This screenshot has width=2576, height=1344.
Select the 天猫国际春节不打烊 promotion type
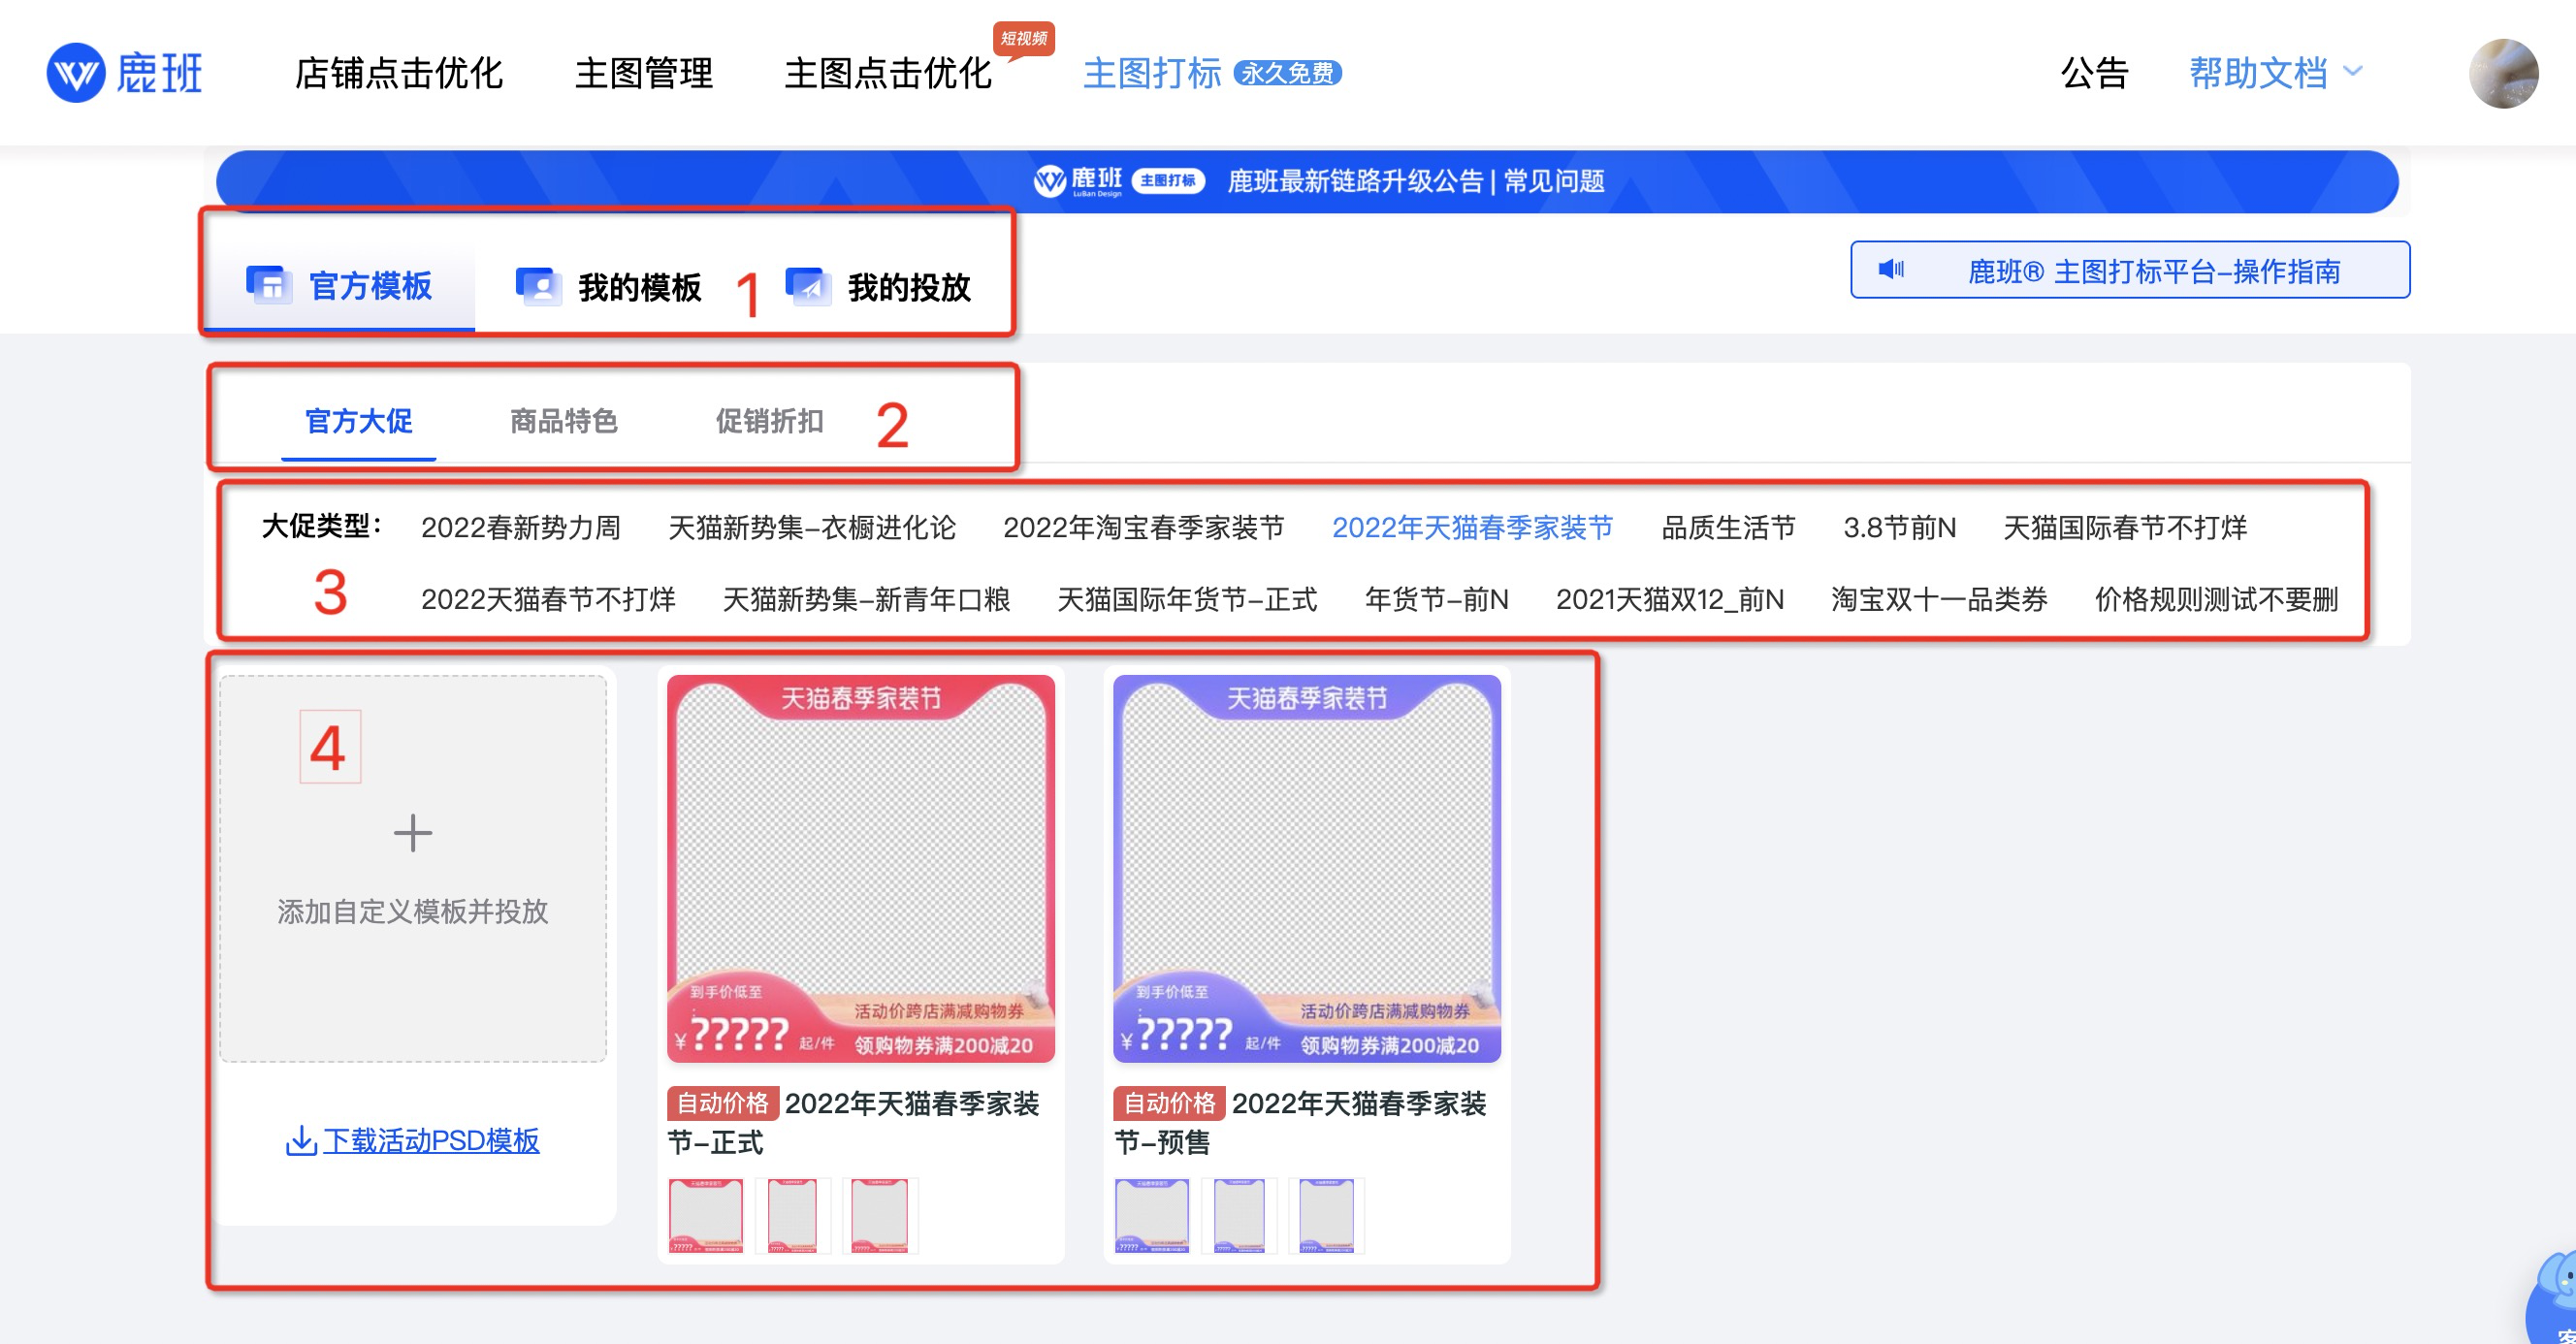(2126, 528)
